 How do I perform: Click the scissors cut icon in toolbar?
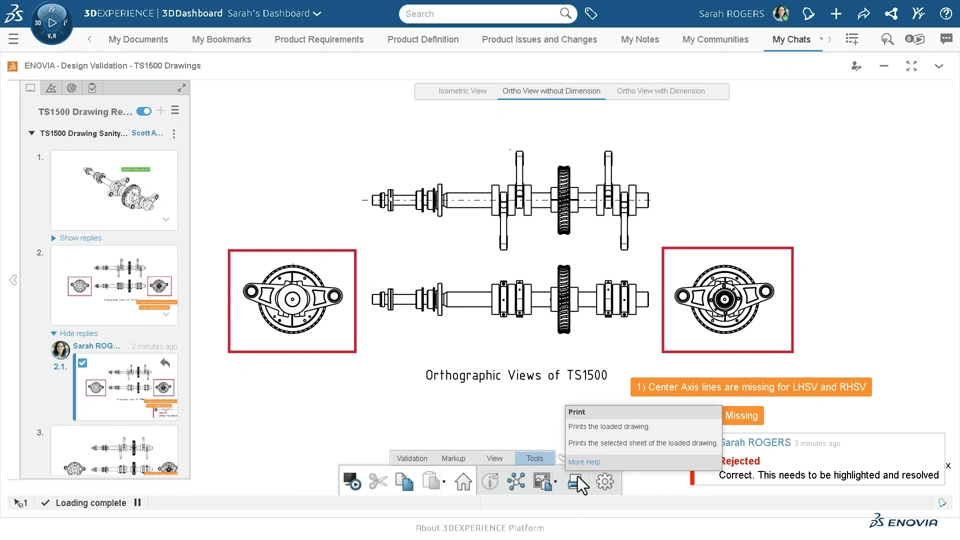click(x=378, y=482)
